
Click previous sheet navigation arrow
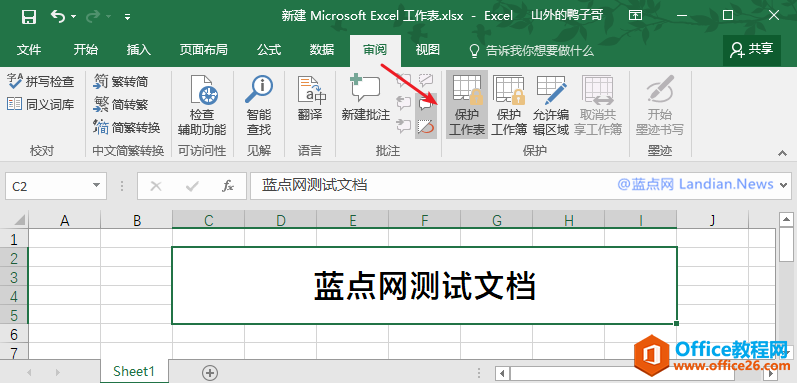tap(29, 372)
